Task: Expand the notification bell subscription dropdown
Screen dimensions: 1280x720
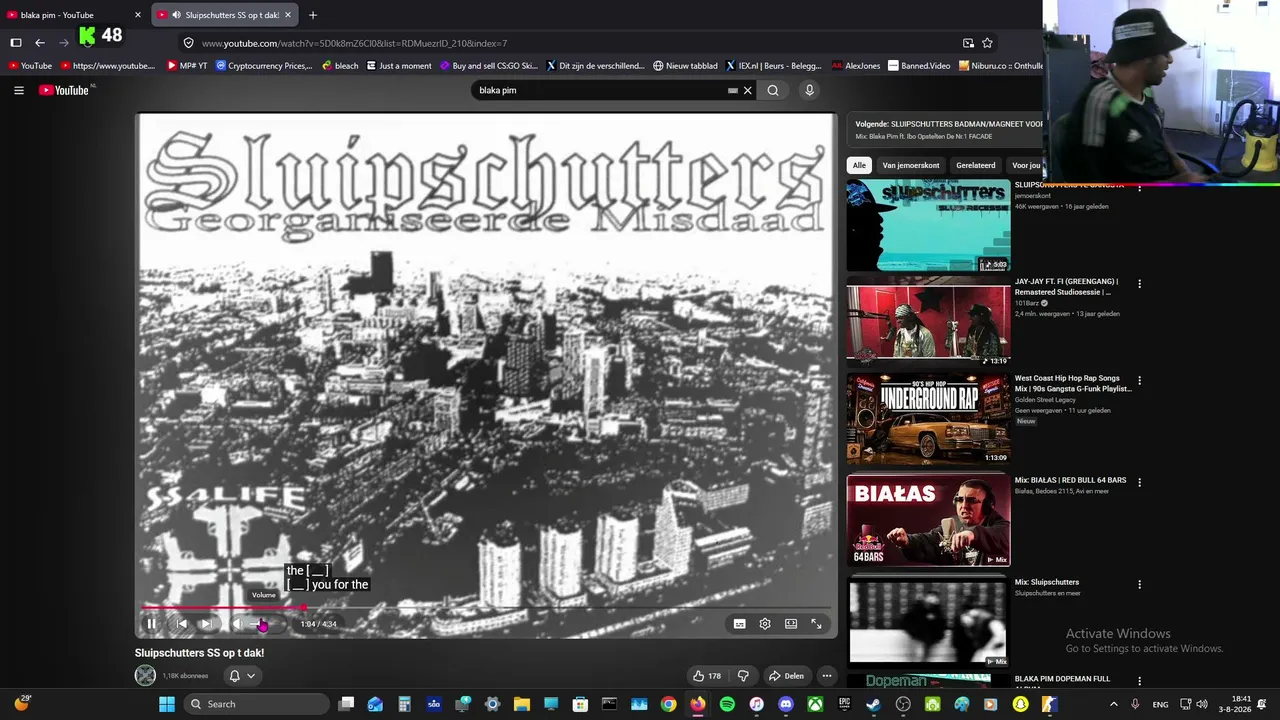Action: pyautogui.click(x=242, y=676)
